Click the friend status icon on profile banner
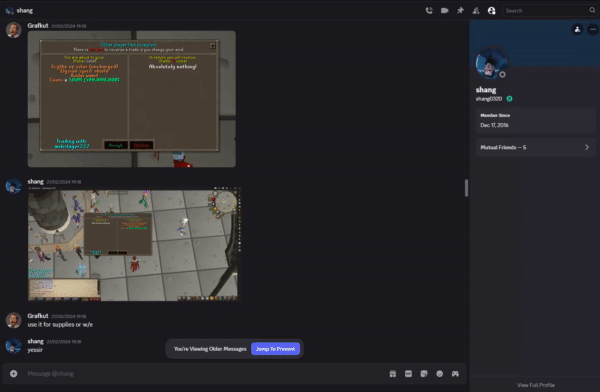Image resolution: width=600 pixels, height=392 pixels. pyautogui.click(x=577, y=29)
